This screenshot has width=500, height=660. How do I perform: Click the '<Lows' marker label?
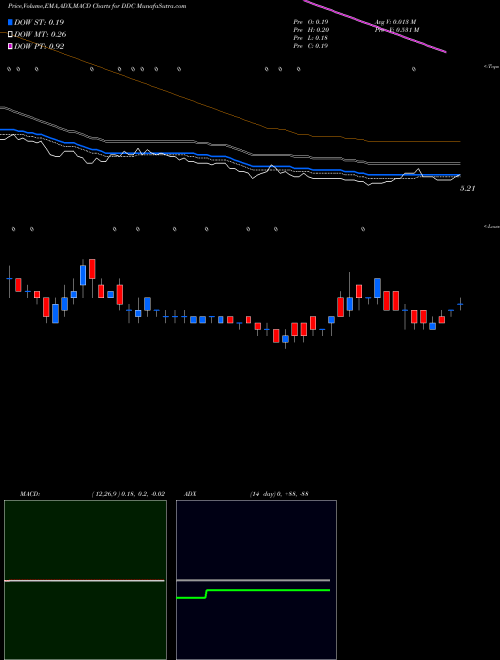(x=492, y=226)
